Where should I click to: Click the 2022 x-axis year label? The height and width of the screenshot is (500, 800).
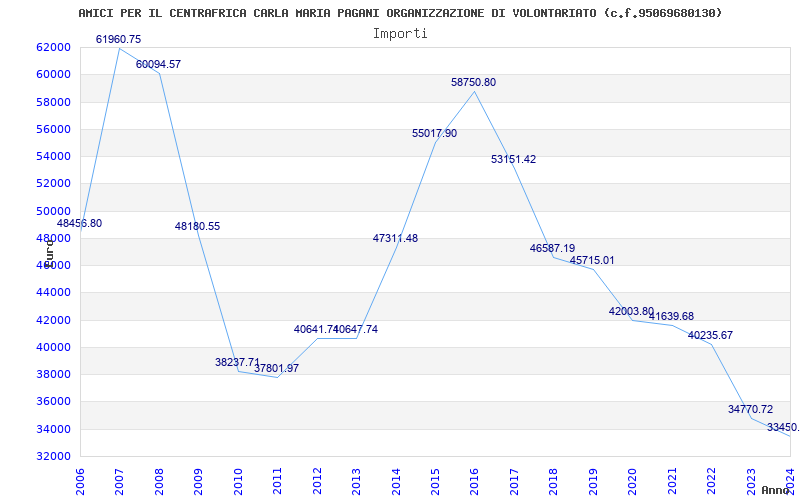(x=711, y=480)
